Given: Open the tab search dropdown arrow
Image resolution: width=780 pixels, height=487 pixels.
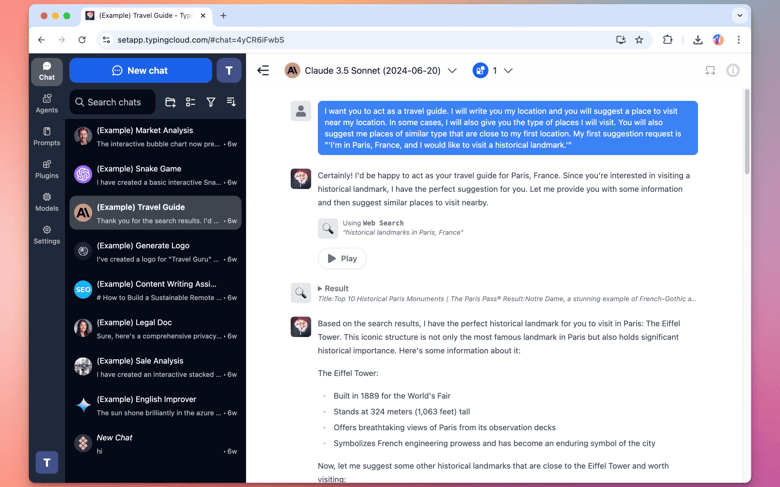Looking at the screenshot, I should click(740, 15).
